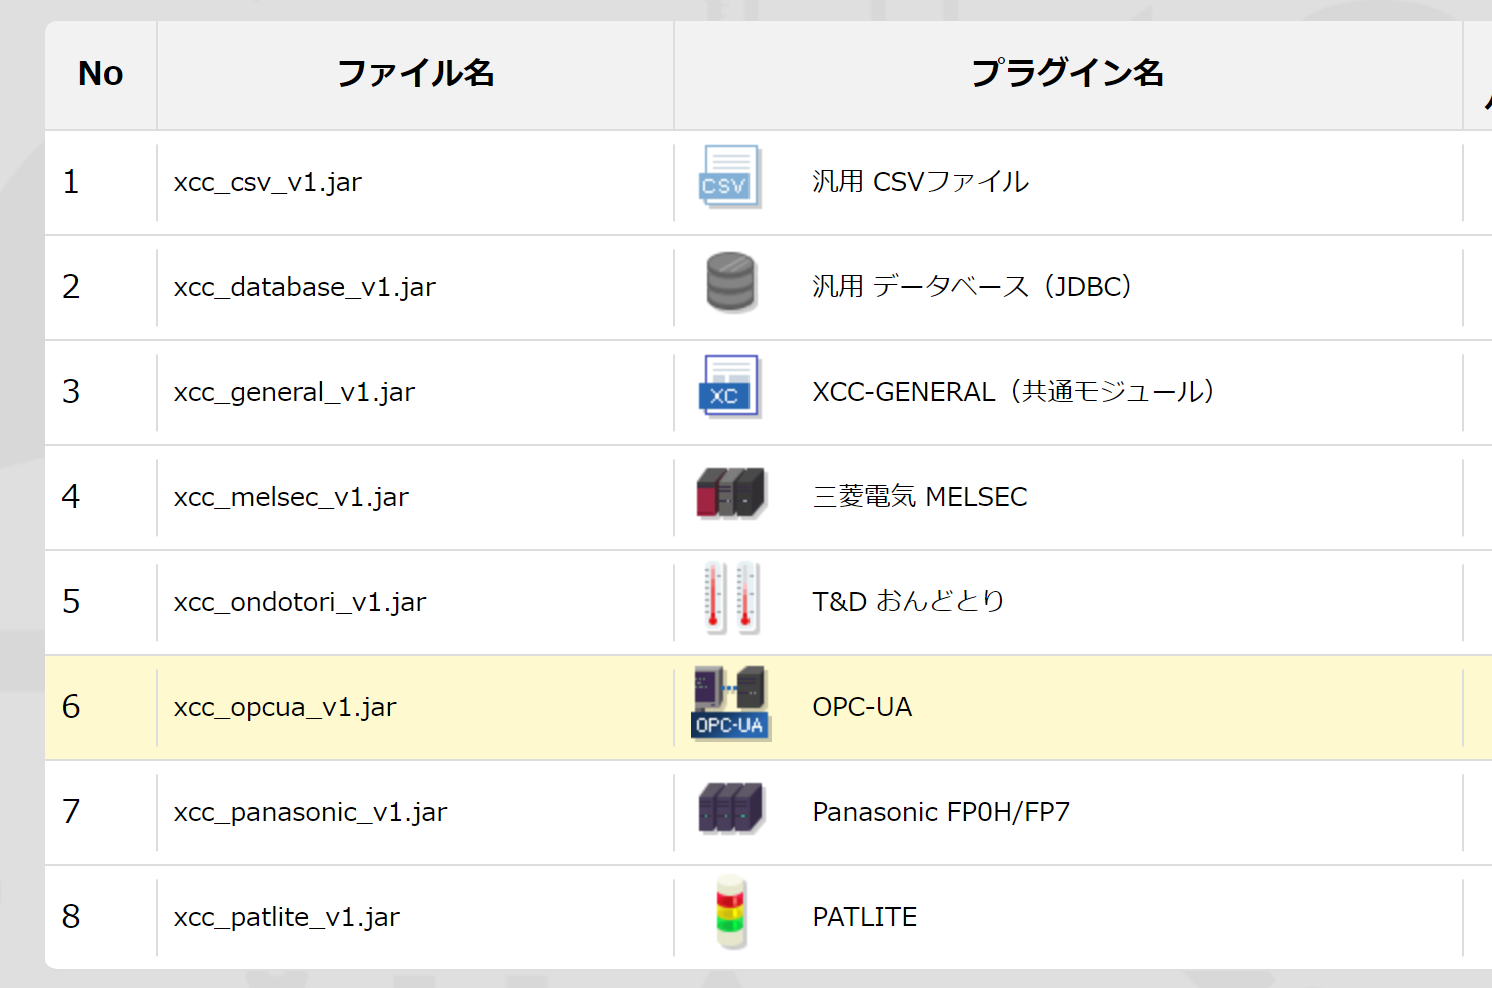Click plugin name 汎用 CSVファイル

pos(920,182)
